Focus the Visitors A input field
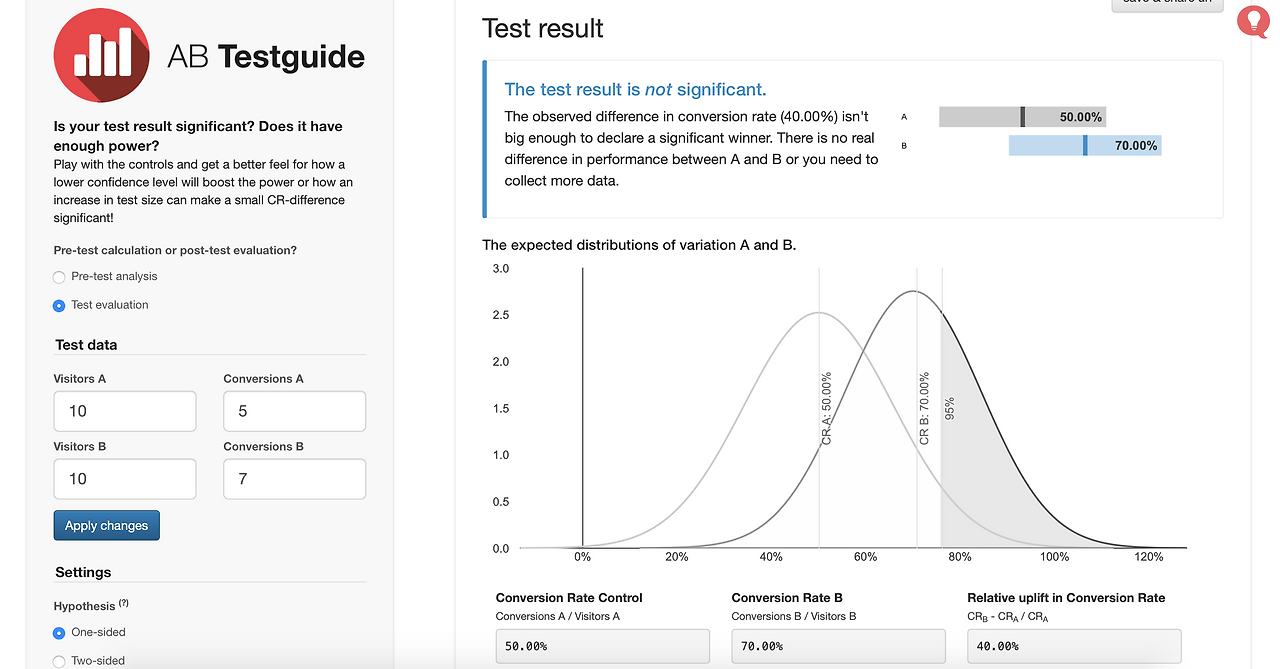 tap(124, 411)
